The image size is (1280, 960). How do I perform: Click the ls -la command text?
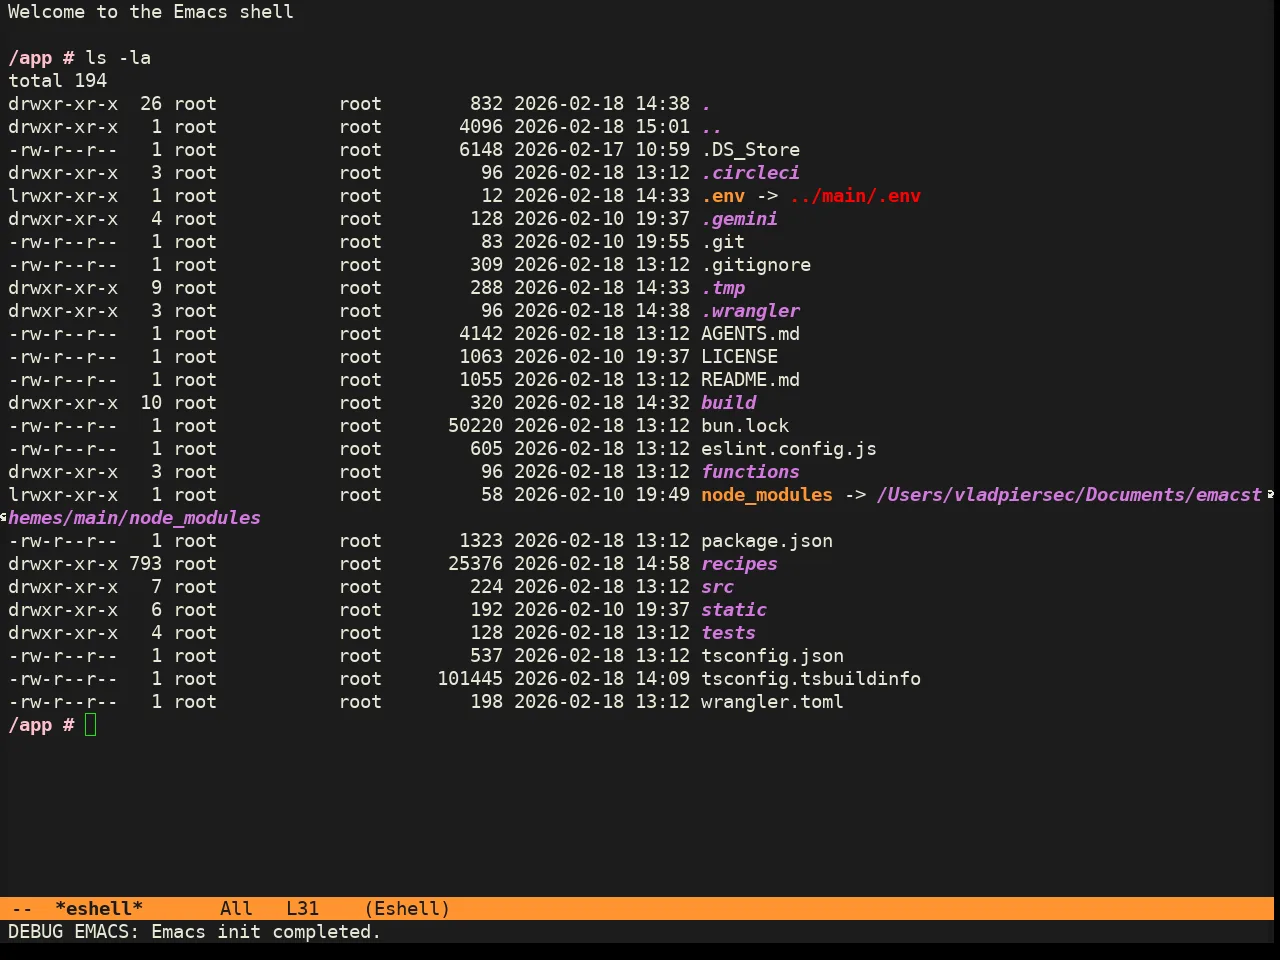coord(118,58)
